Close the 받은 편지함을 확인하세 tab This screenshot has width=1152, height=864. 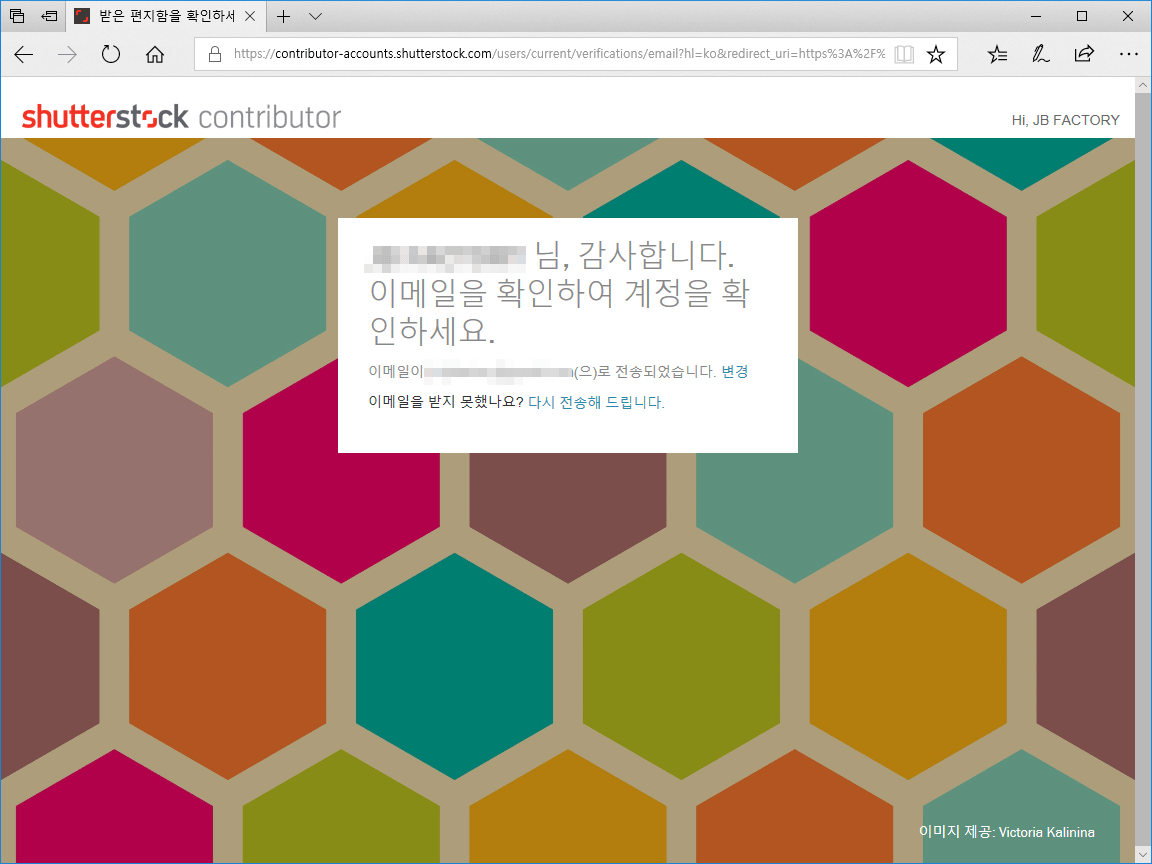point(250,16)
